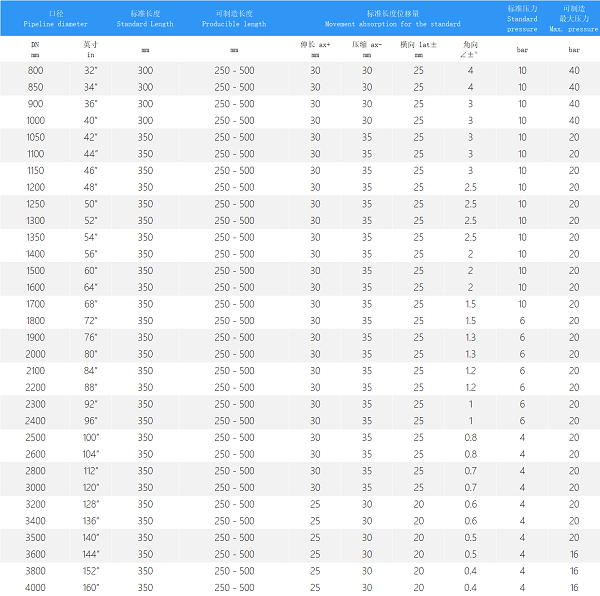This screenshot has height=596, width=600.
Task: Select DN cell 1600
Action: point(35,287)
